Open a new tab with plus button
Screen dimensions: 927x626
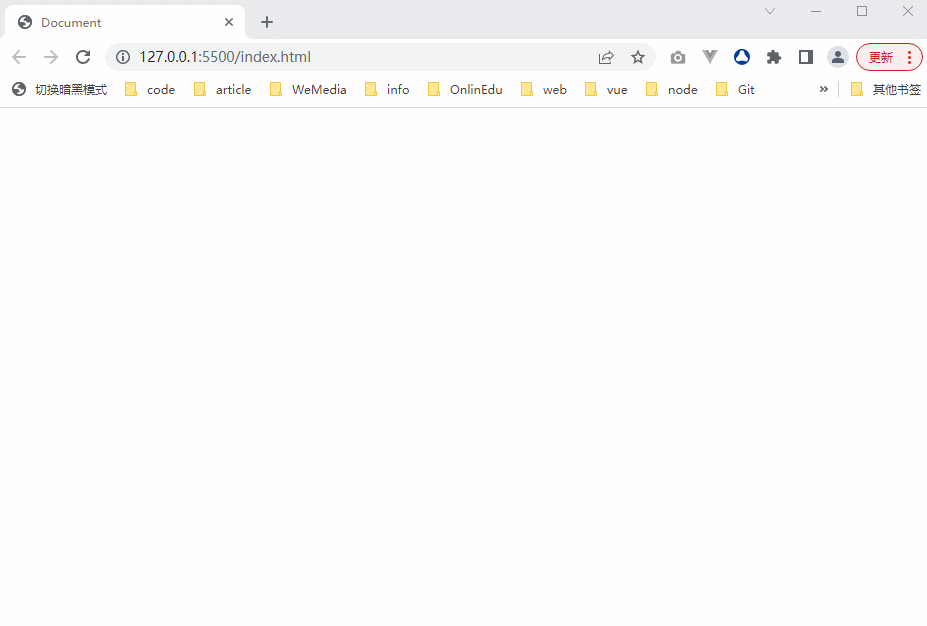point(267,22)
